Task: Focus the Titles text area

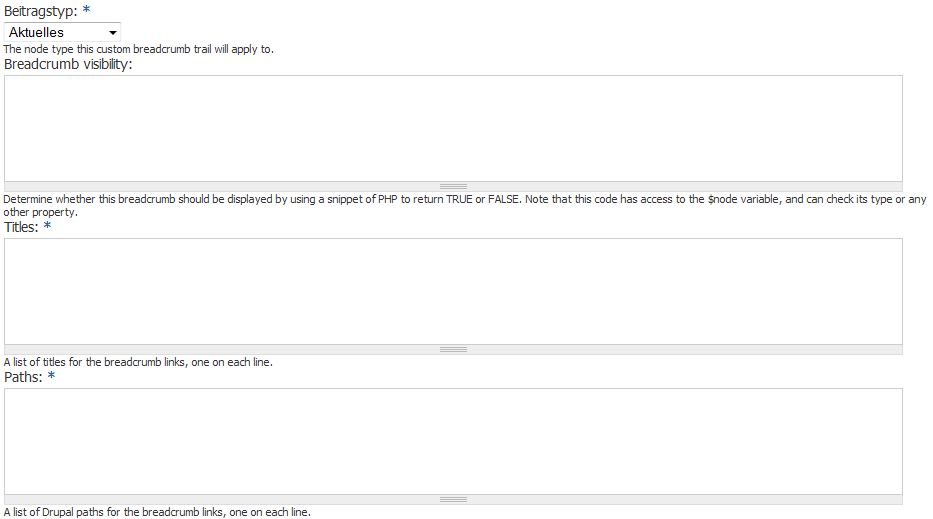Action: (453, 291)
